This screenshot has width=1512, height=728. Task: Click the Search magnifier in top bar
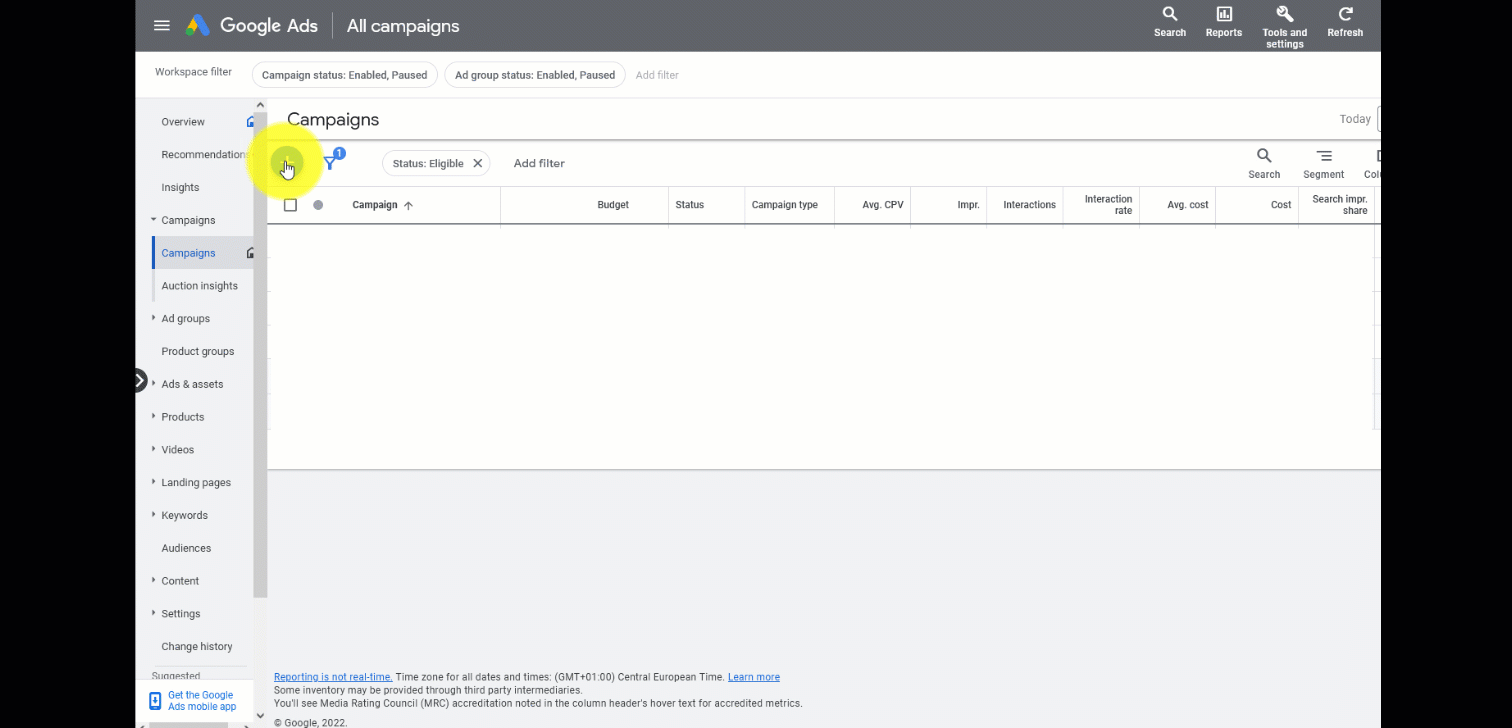pos(1169,15)
